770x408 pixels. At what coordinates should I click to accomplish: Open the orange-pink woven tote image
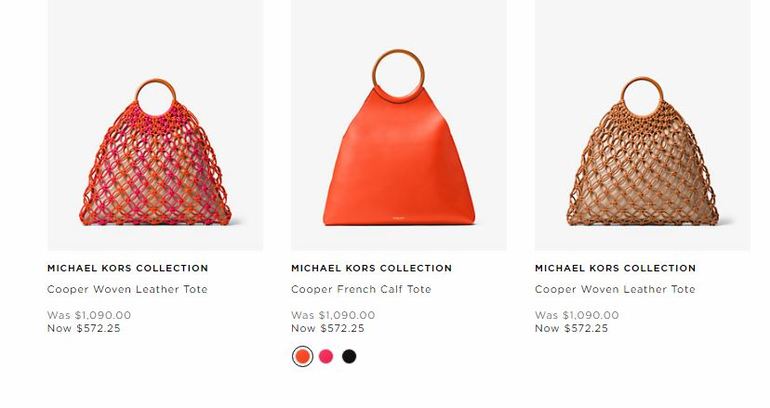[x=155, y=125]
